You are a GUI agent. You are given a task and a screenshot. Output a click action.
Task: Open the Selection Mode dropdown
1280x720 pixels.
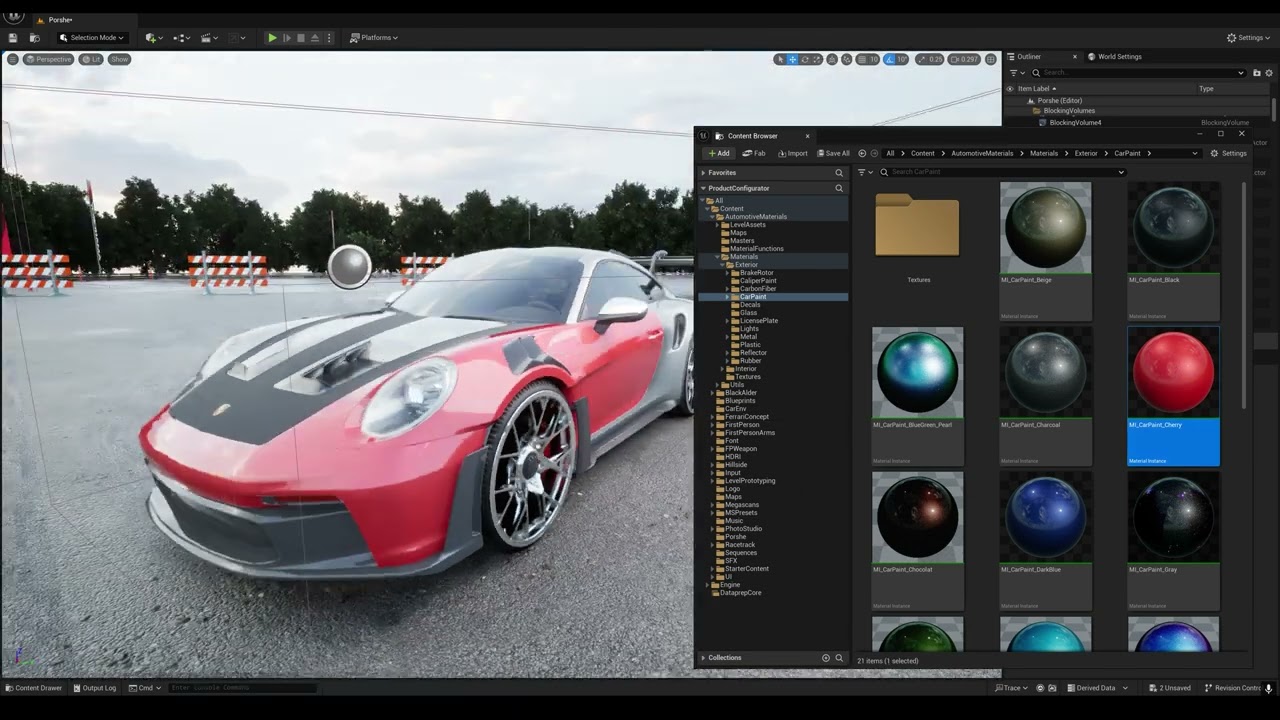pos(92,38)
